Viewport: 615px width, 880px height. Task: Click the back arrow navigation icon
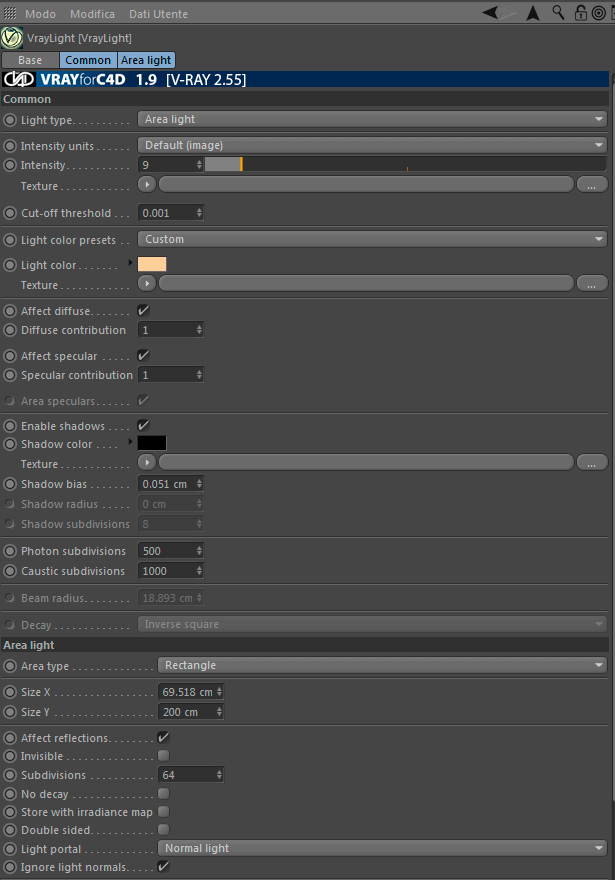point(490,12)
